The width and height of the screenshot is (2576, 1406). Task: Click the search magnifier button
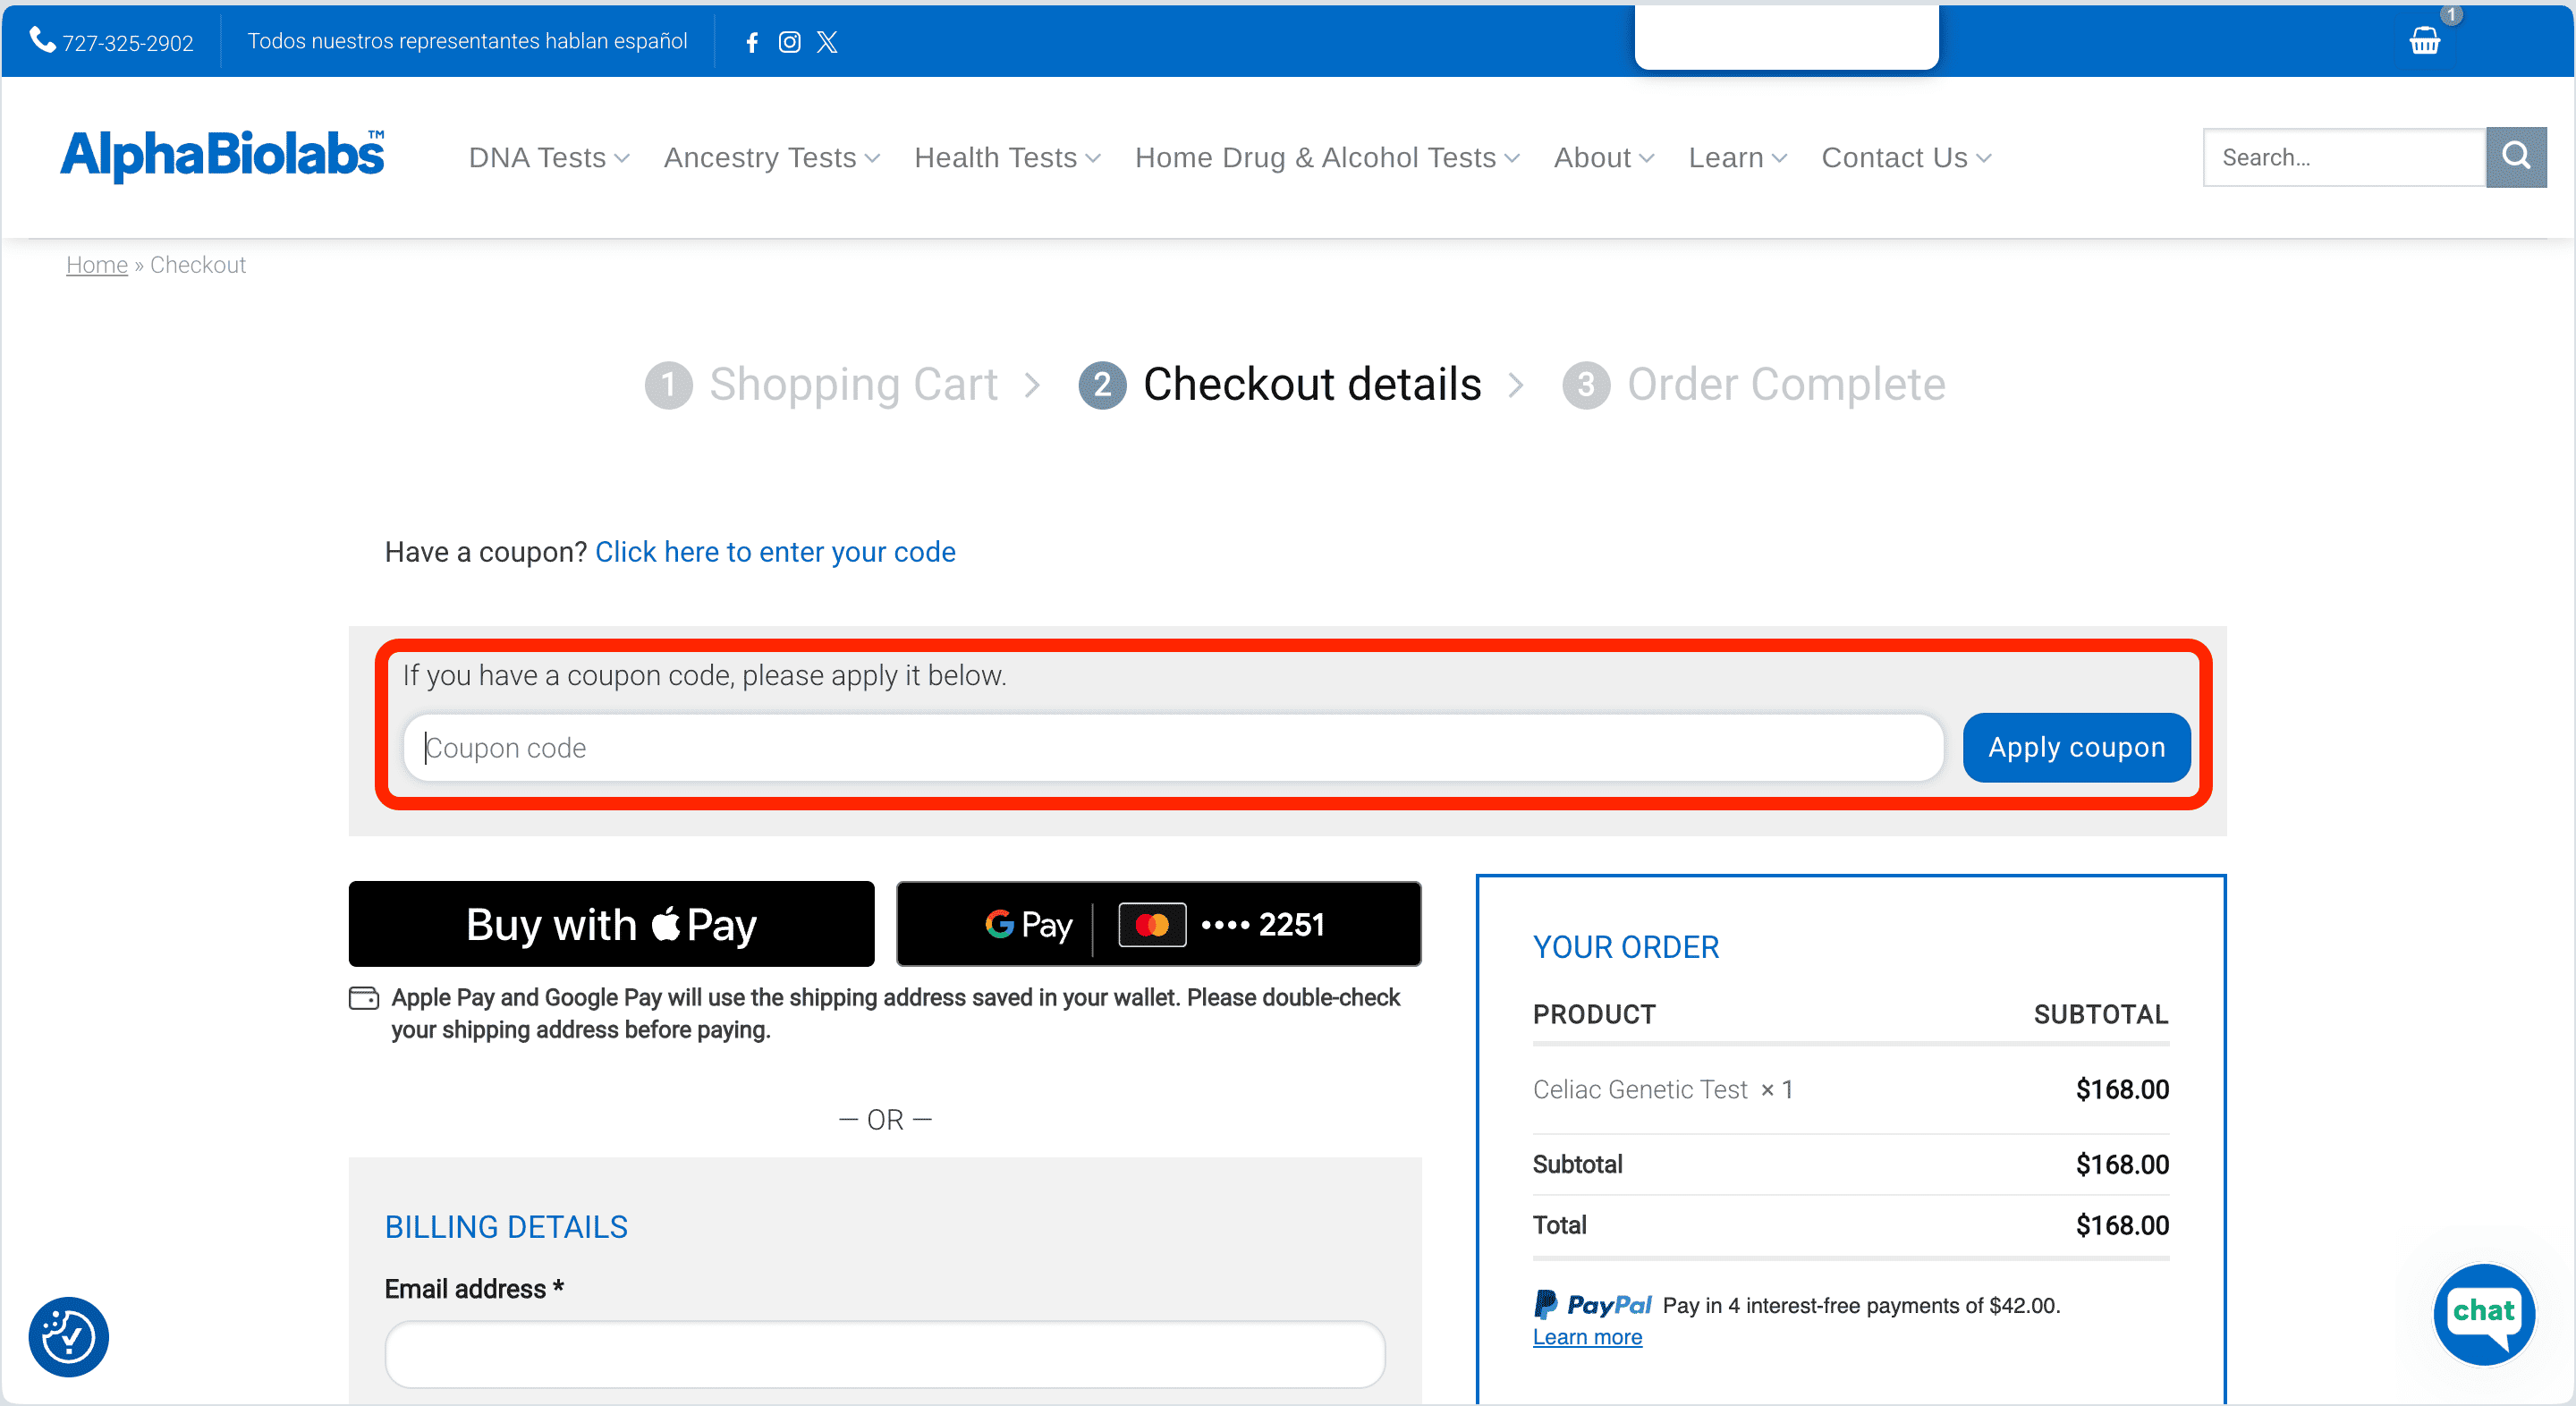click(x=2516, y=157)
